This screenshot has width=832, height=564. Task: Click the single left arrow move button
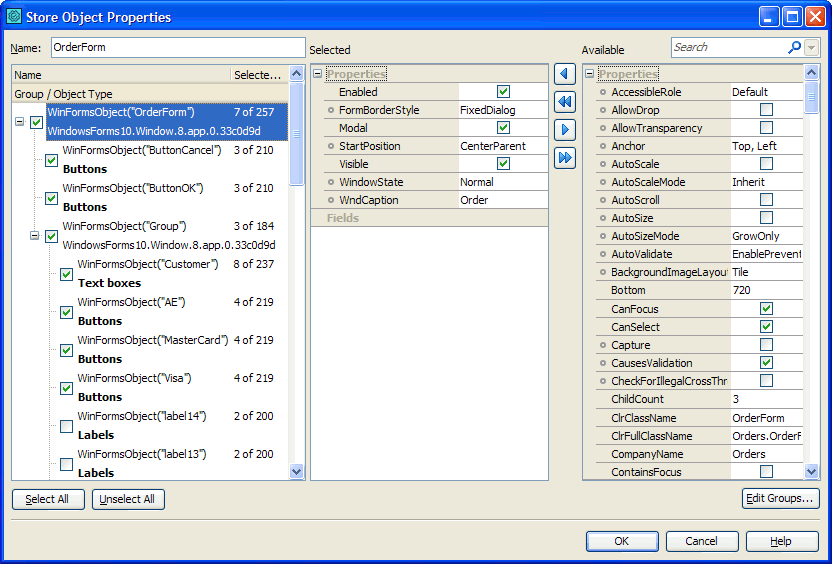(x=565, y=75)
